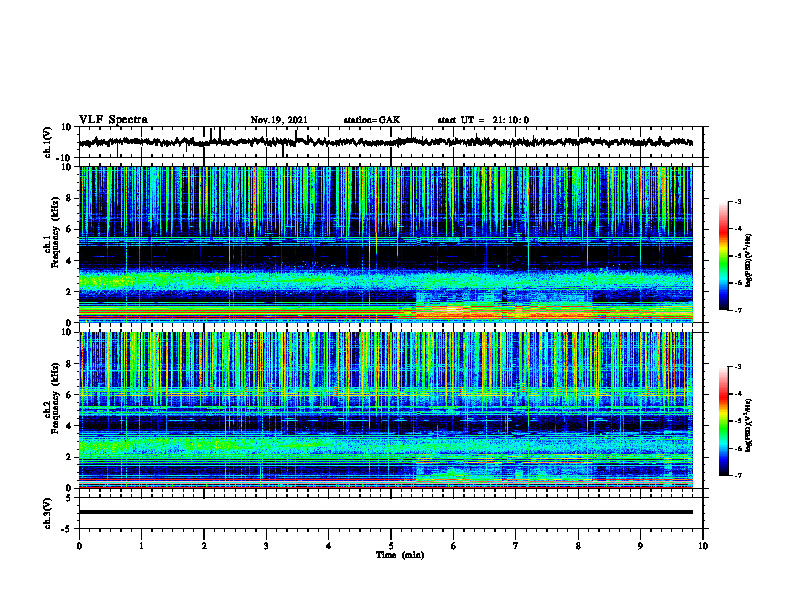Click the log(PSD) label beside ch.2 colorbar
Viewport: 792px width, 612px height.
(x=749, y=424)
